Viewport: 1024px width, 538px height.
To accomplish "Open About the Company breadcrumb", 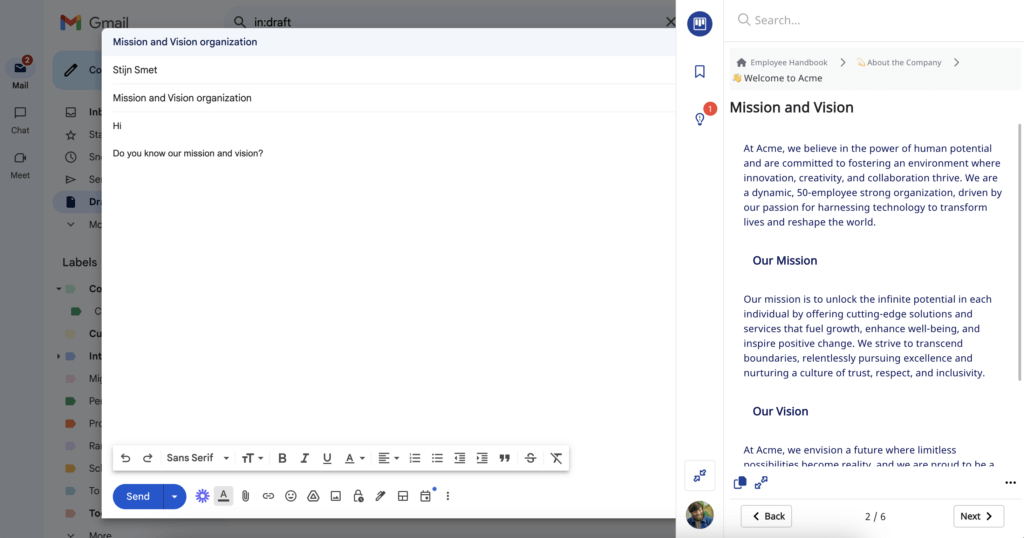I will click(x=899, y=62).
